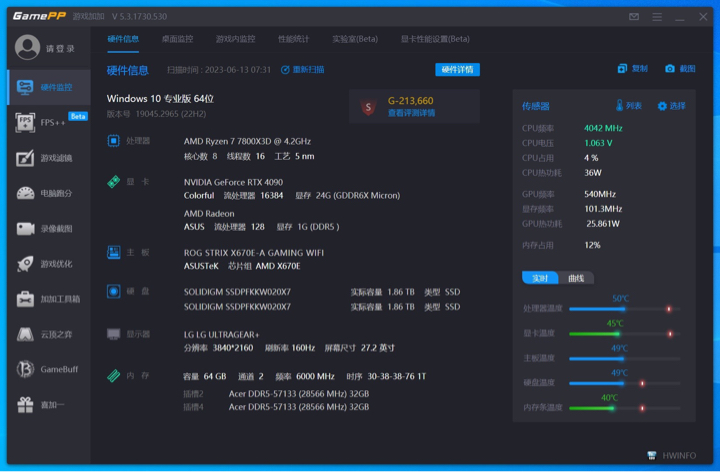The height and width of the screenshot is (472, 720).
Task: Click 请登录 login text
Action: coord(60,49)
